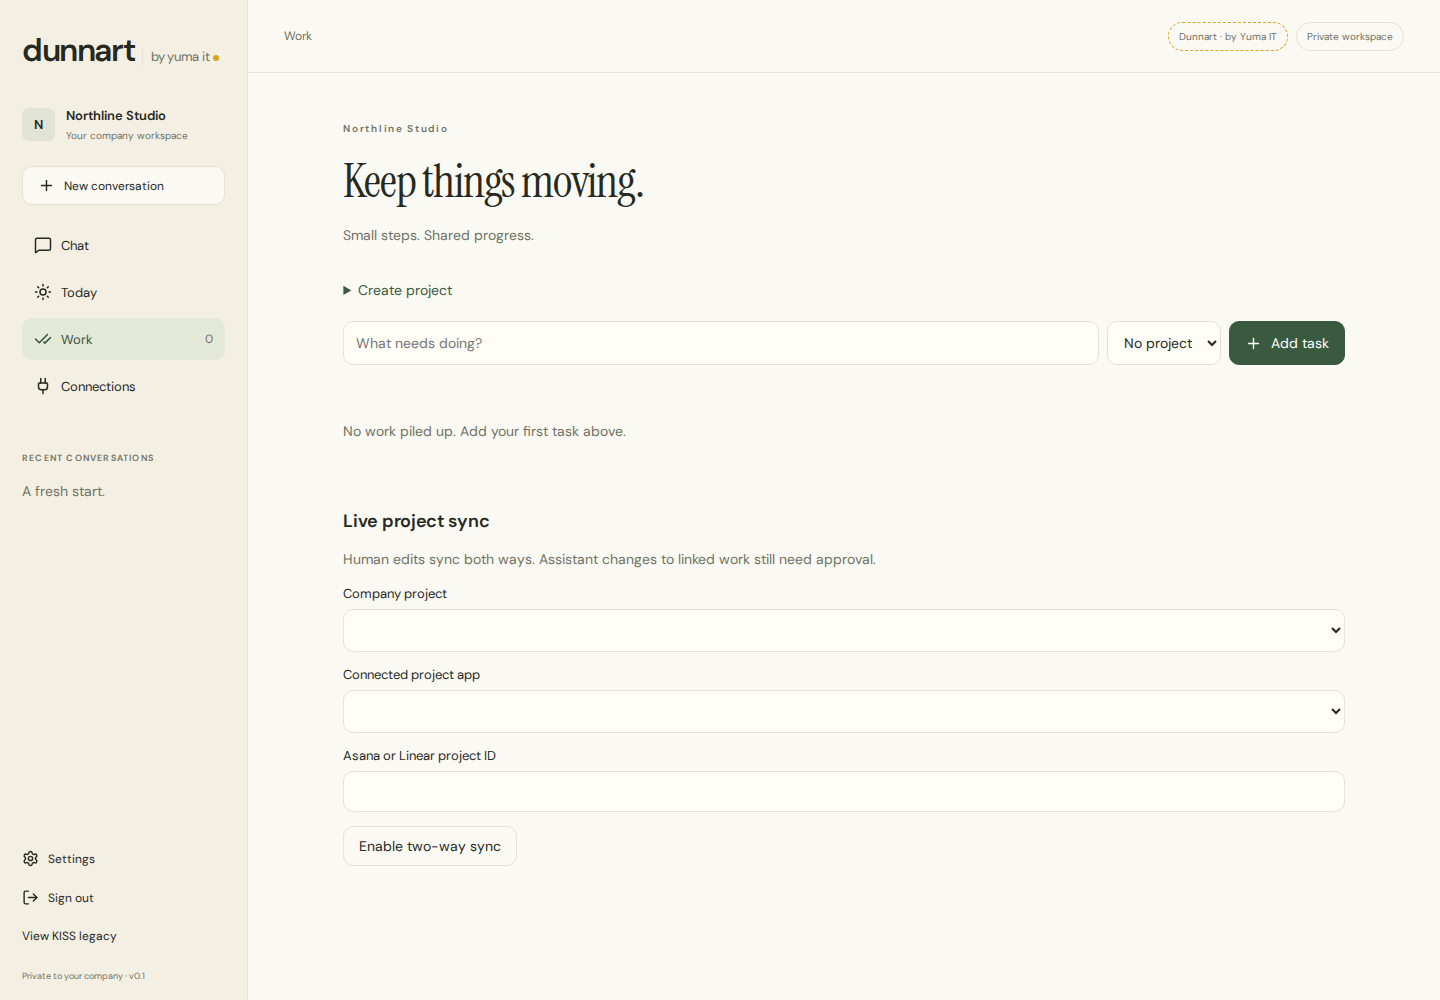Open the Connected project app dropdown
This screenshot has height=1000, width=1440.
click(x=844, y=711)
